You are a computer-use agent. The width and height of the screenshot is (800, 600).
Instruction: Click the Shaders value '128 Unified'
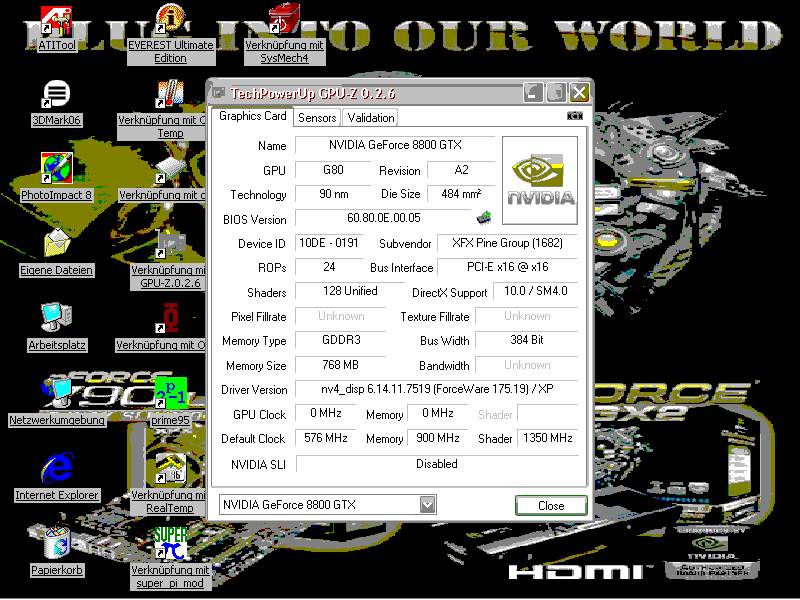[x=350, y=291]
